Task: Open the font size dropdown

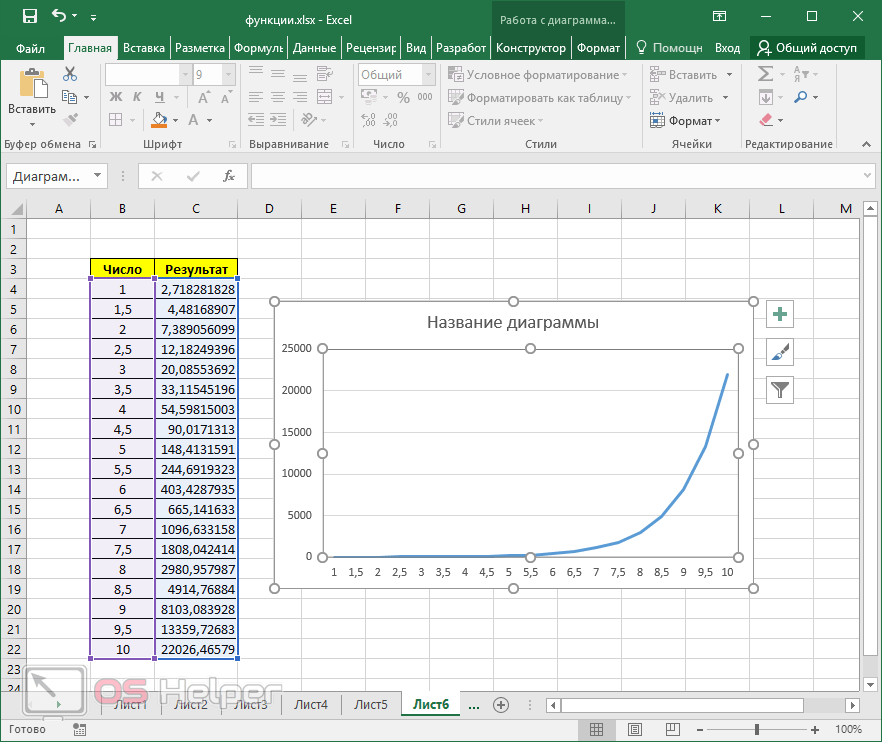Action: [x=228, y=74]
